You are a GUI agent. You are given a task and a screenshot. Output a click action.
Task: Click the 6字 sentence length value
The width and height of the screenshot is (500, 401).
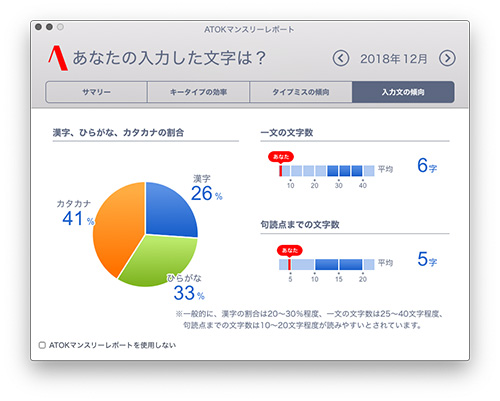(x=427, y=166)
